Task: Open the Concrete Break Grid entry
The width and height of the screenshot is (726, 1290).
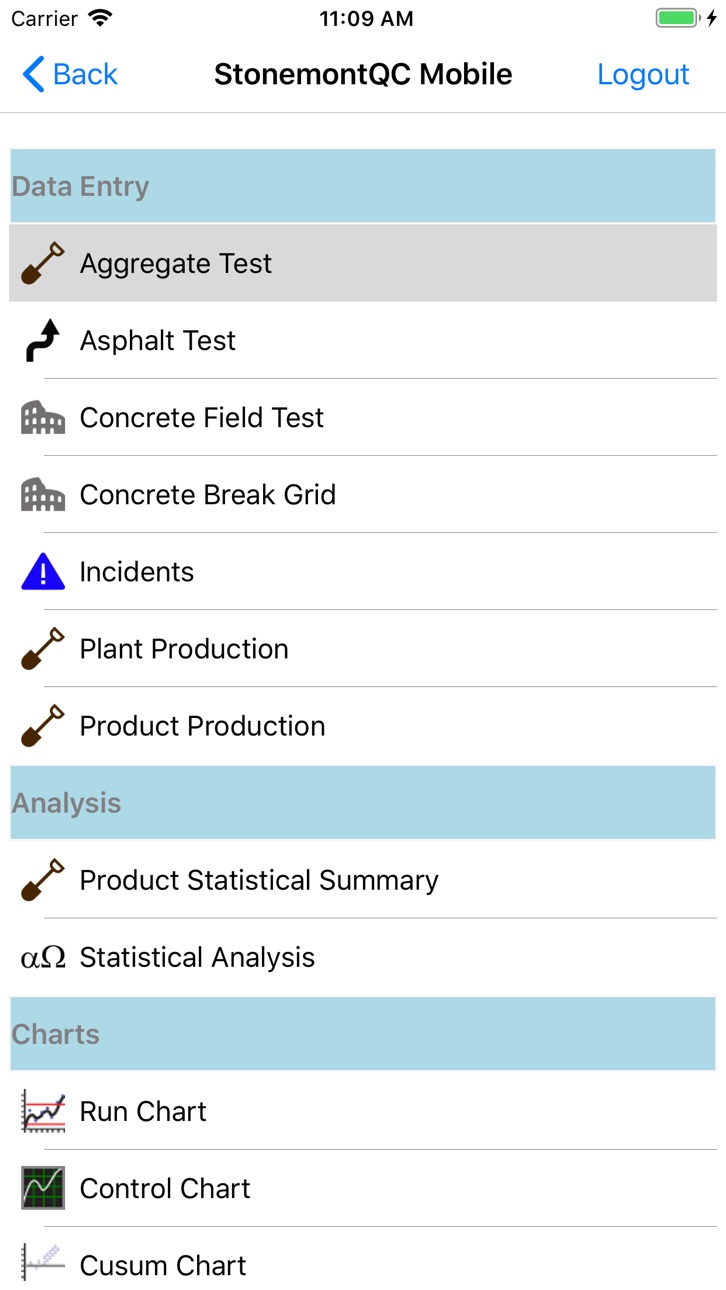Action: (x=363, y=494)
